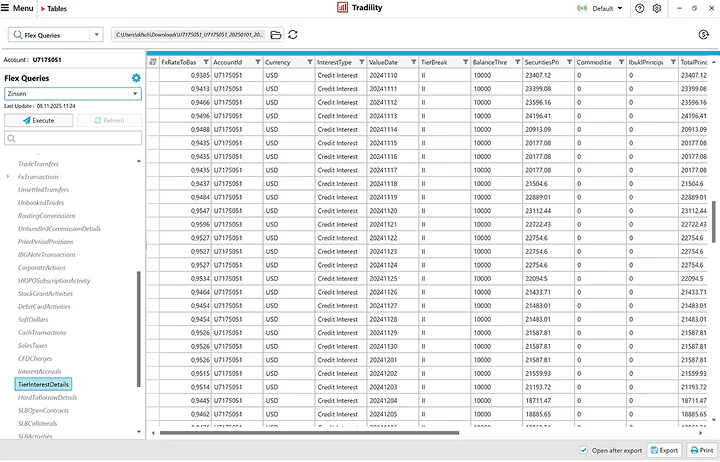
Task: Select RoutingCommissions in the tree
Action: click(x=47, y=215)
